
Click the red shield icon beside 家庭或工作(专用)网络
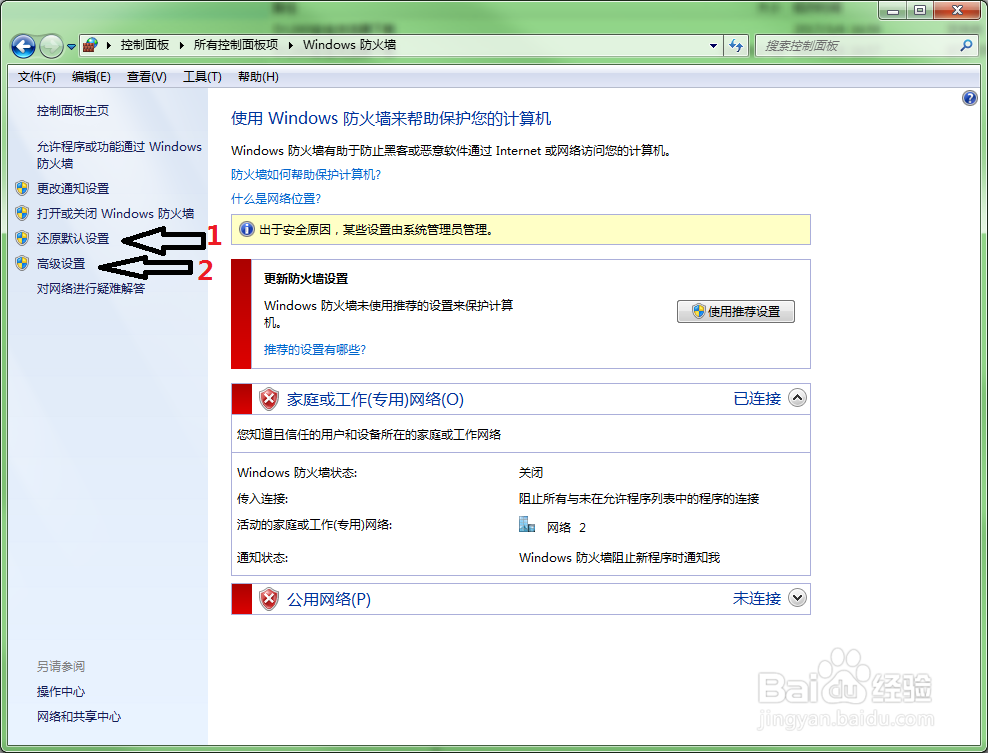(x=269, y=399)
